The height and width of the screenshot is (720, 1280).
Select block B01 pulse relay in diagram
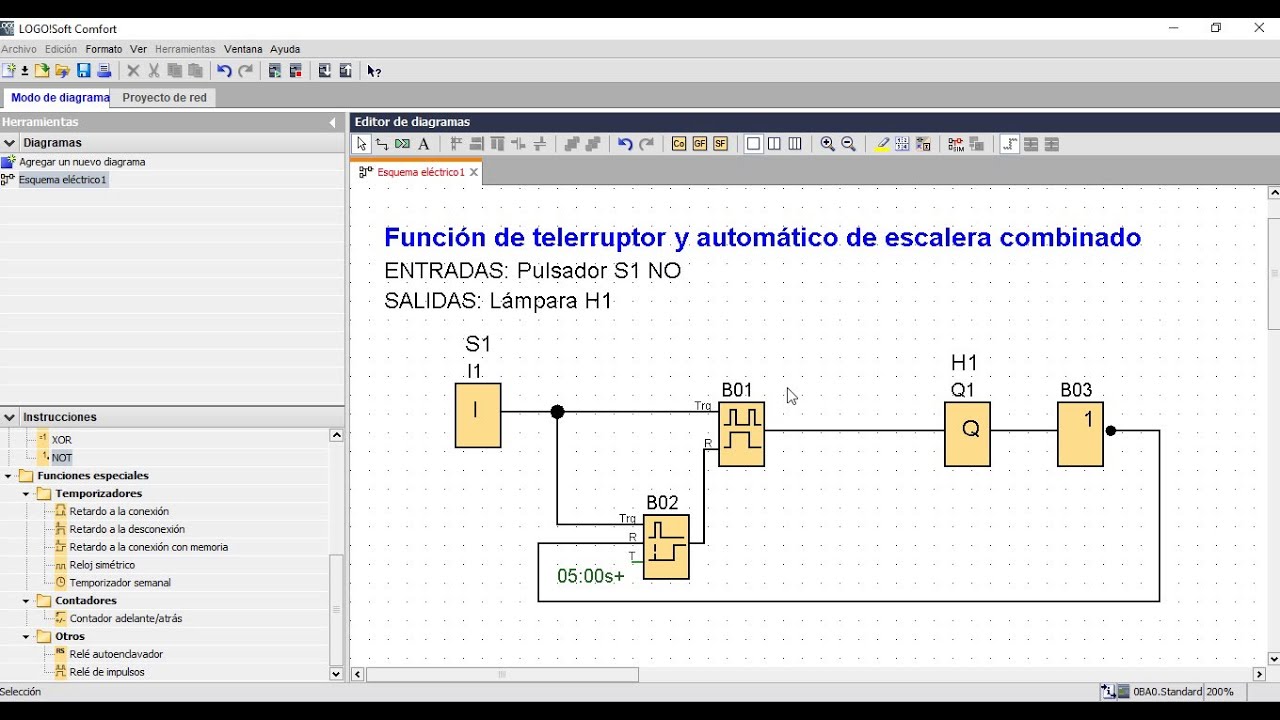[x=741, y=434]
